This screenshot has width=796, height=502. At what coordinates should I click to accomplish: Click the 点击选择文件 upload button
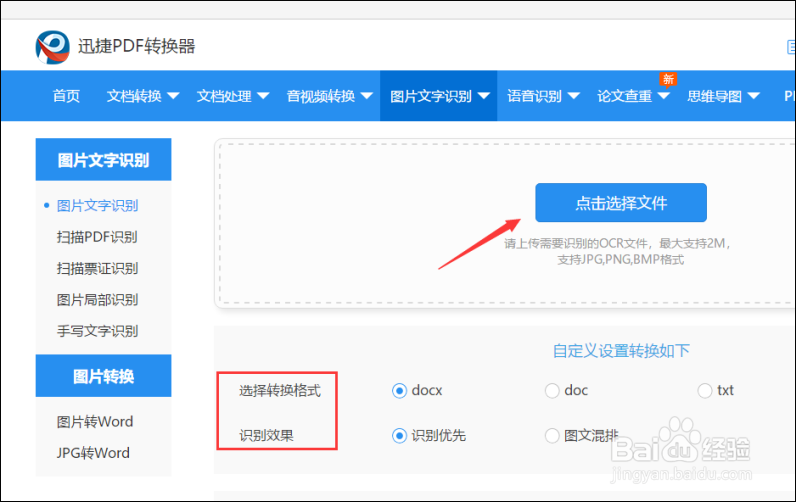click(621, 203)
